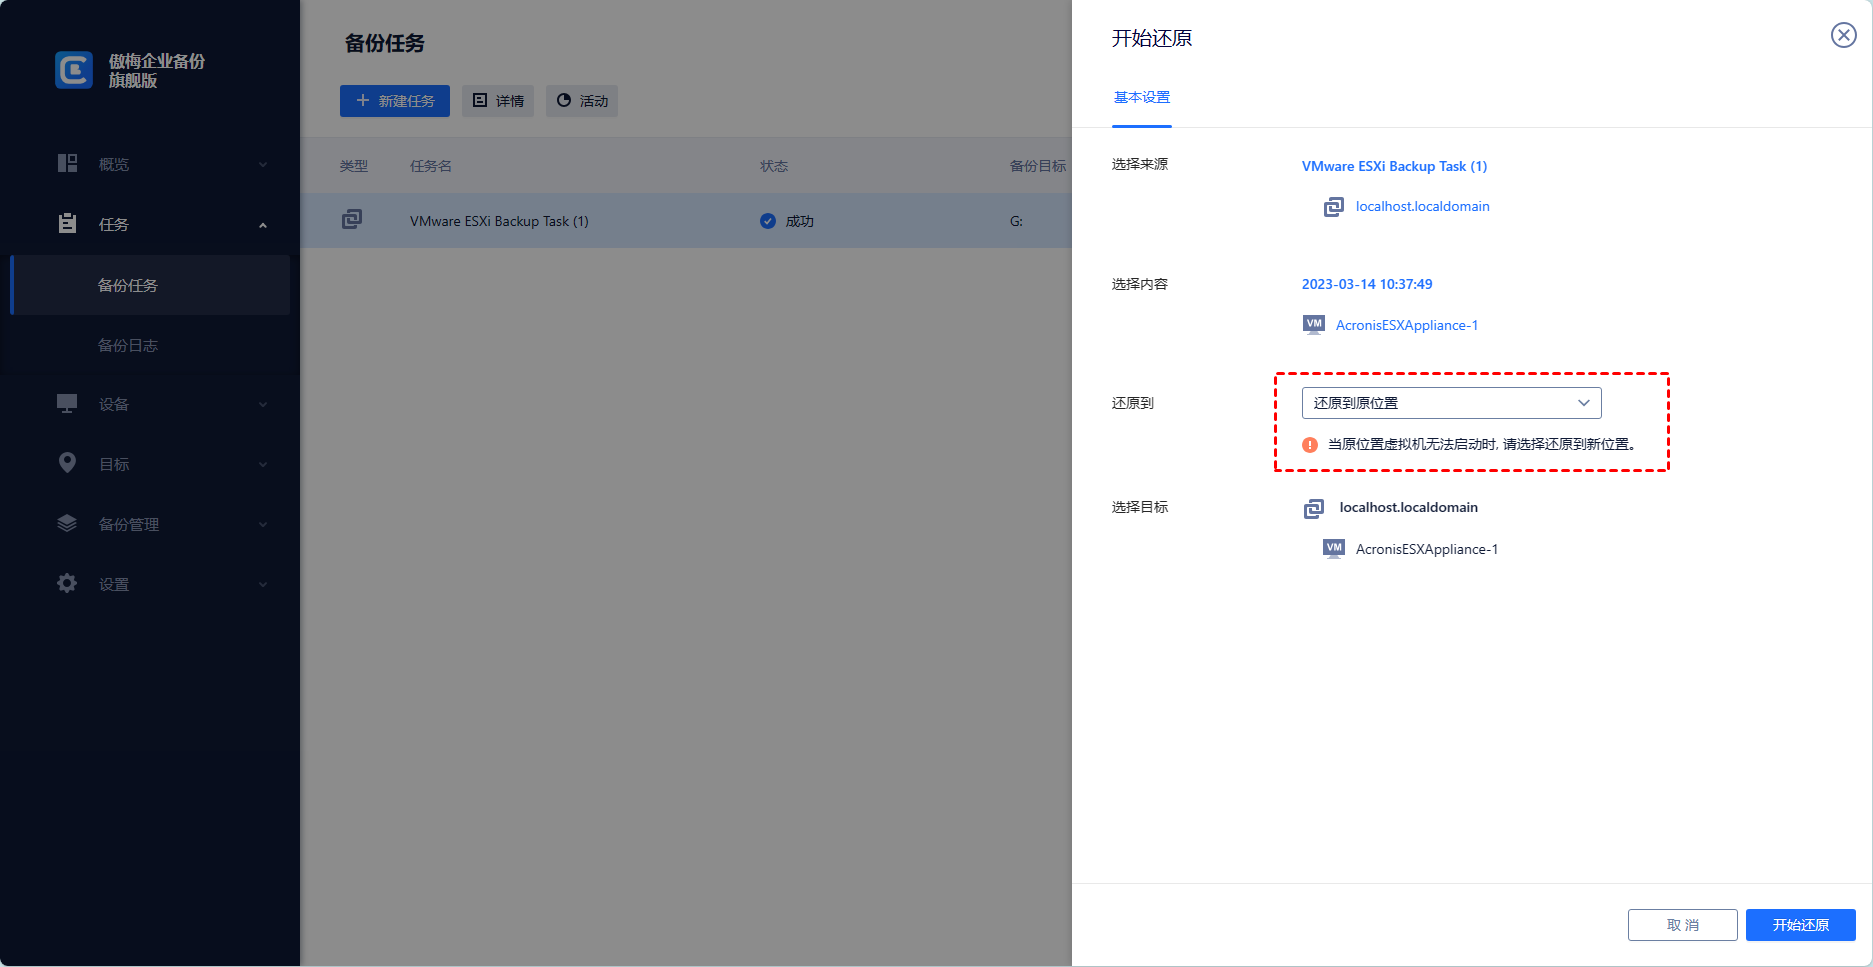Click the blue localhost.localdomain source link
Viewport: 1873px width, 967px height.
tap(1423, 206)
